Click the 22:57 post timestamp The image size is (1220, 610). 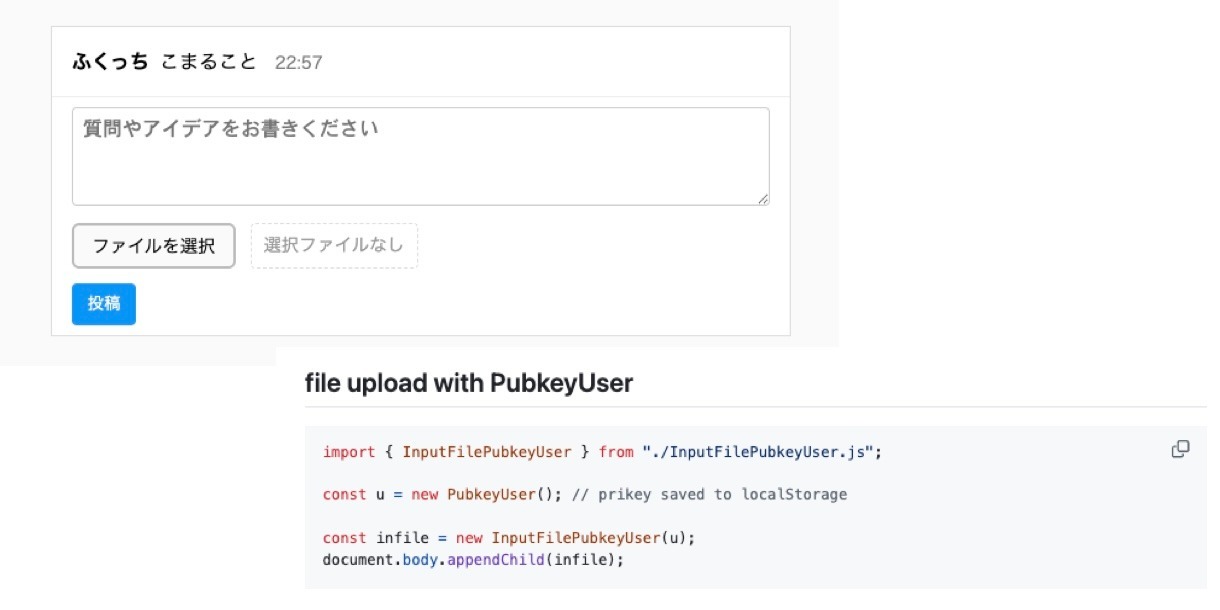298,63
